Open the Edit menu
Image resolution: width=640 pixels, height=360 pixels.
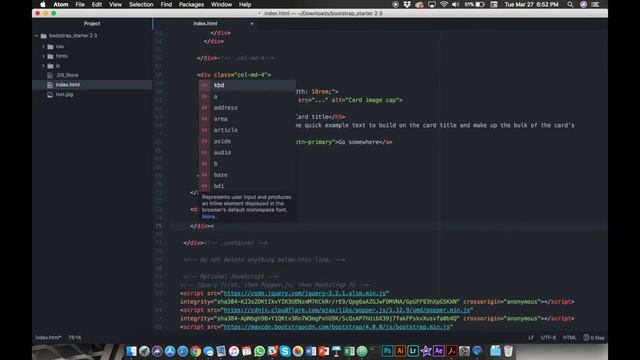point(97,4)
